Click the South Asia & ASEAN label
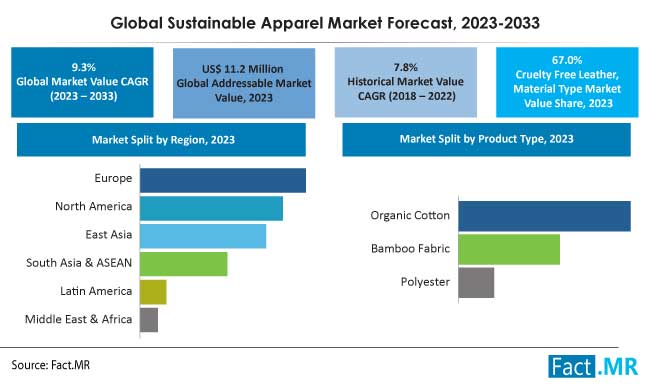 [79, 263]
